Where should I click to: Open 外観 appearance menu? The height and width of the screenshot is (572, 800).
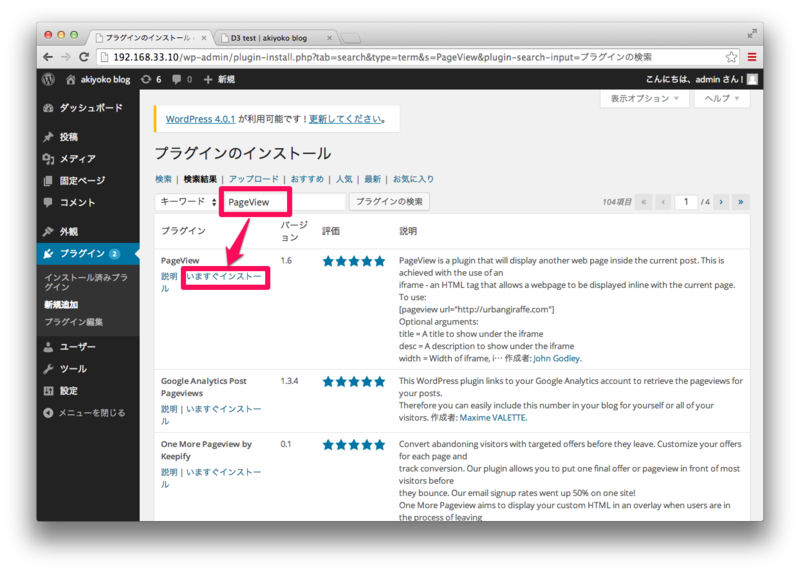coord(88,232)
